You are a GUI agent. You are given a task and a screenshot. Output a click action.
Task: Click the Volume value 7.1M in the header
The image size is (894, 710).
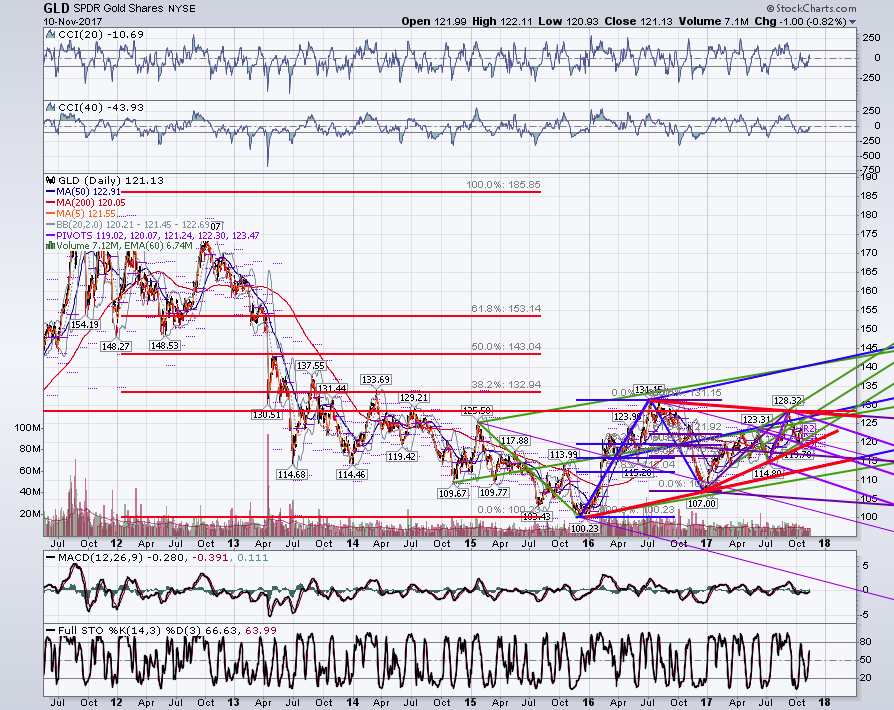pyautogui.click(x=736, y=22)
